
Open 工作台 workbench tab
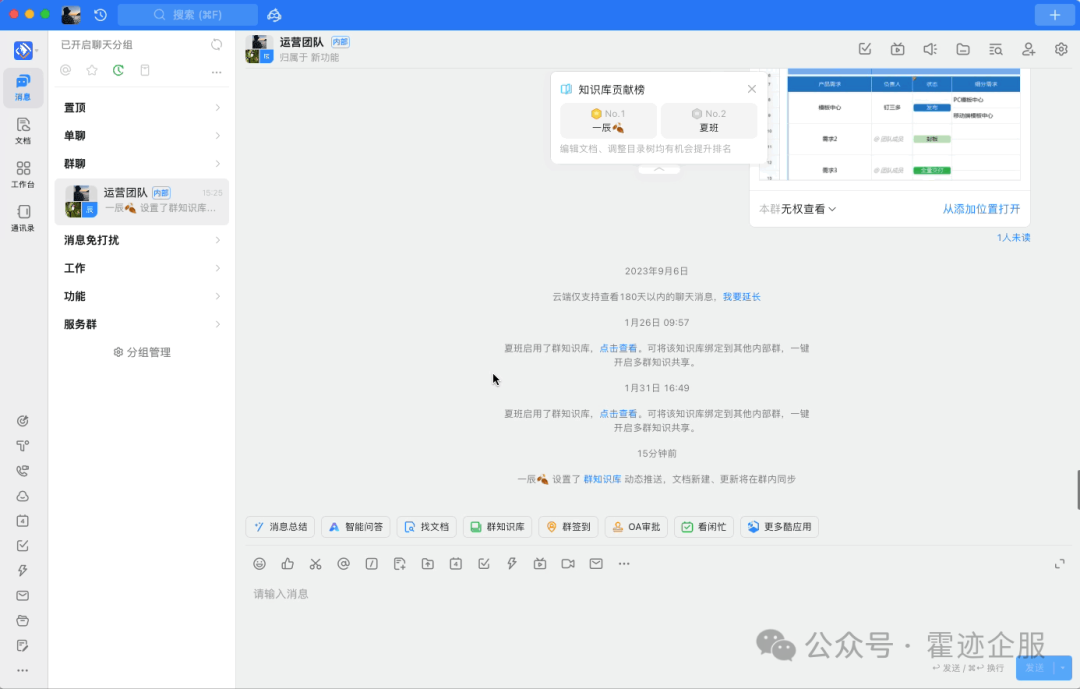point(23,174)
